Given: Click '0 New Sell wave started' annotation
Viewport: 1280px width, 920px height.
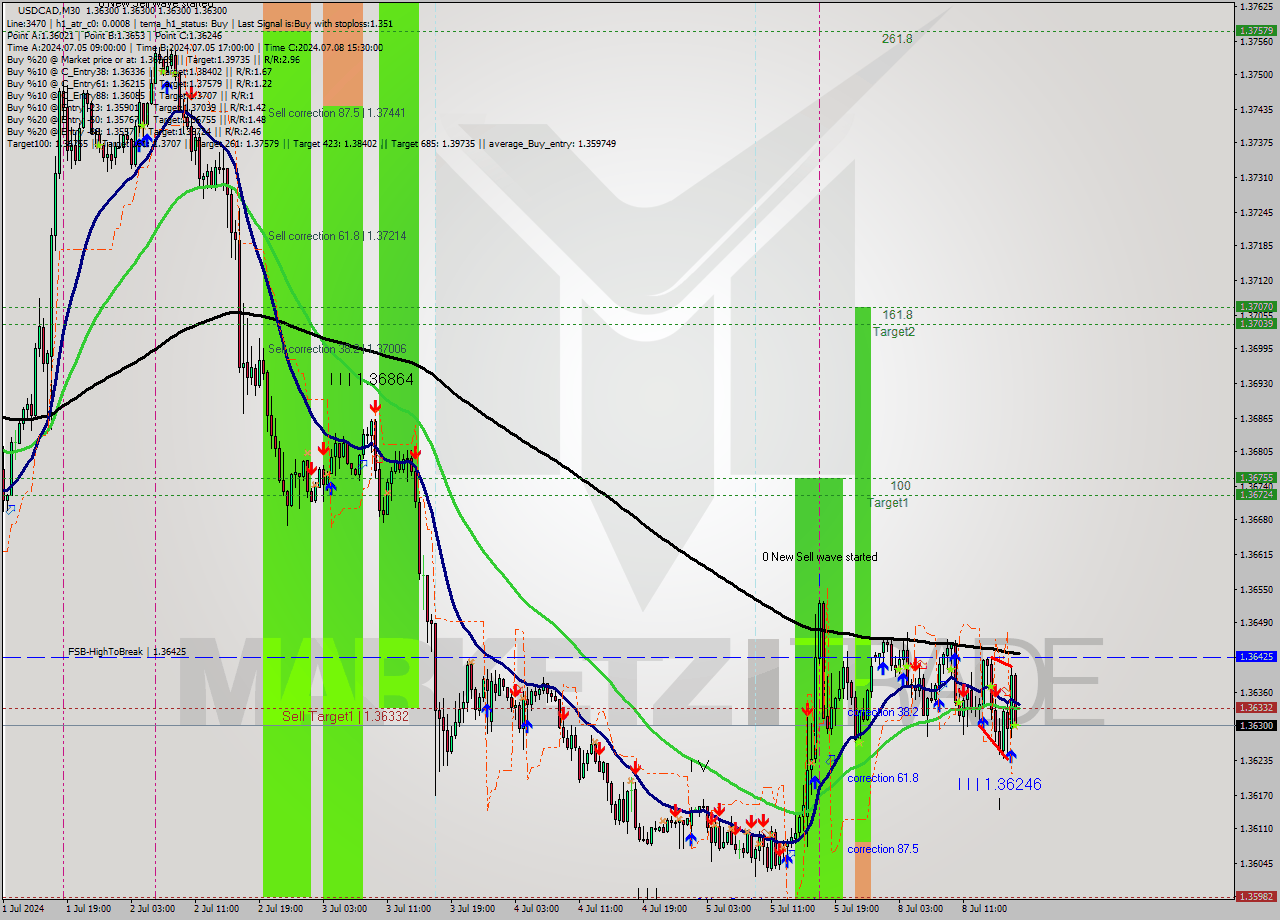Looking at the screenshot, I should (819, 557).
